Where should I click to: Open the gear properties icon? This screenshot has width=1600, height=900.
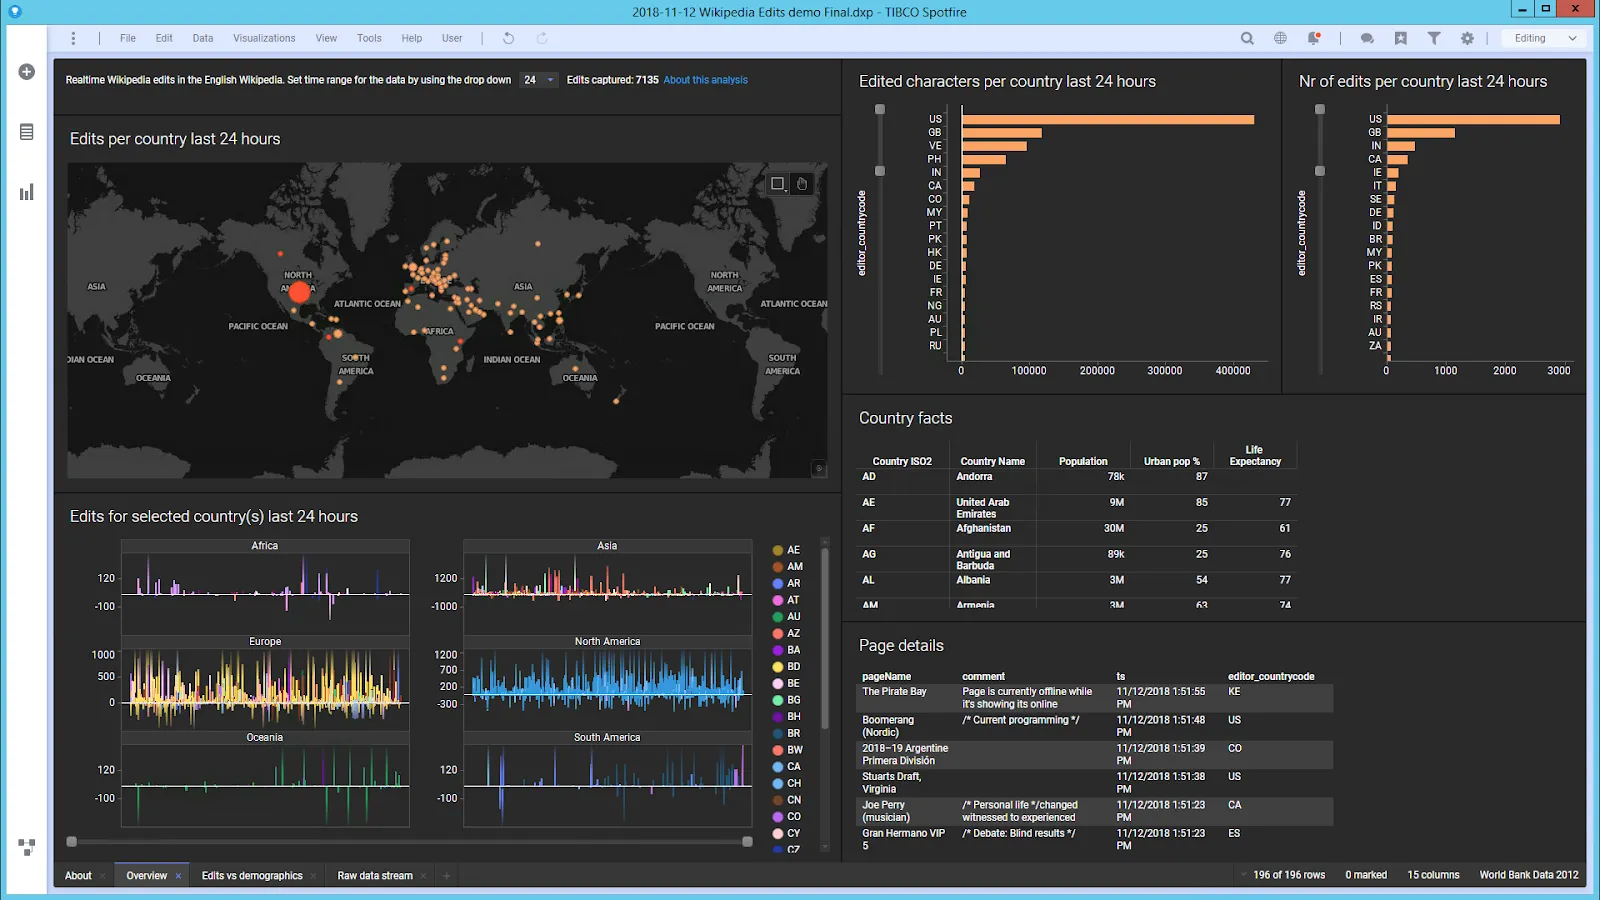point(1467,38)
